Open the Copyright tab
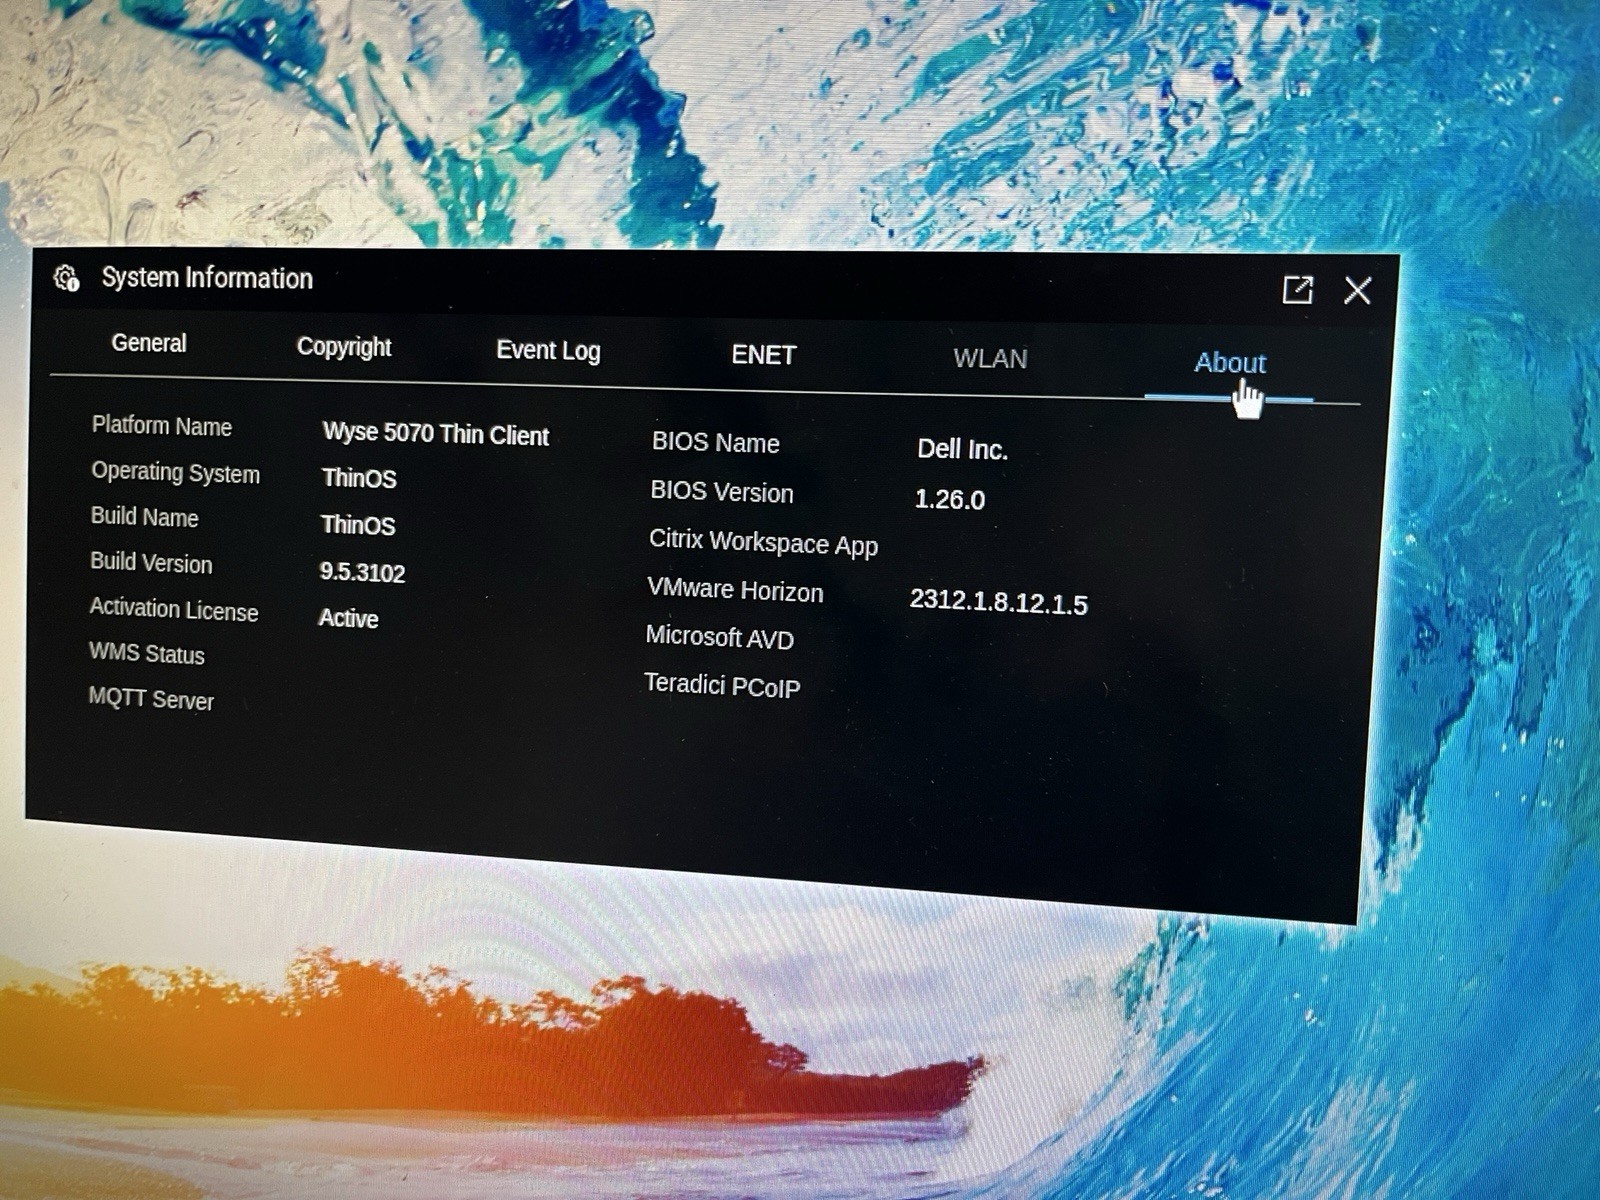1600x1200 pixels. [x=344, y=347]
